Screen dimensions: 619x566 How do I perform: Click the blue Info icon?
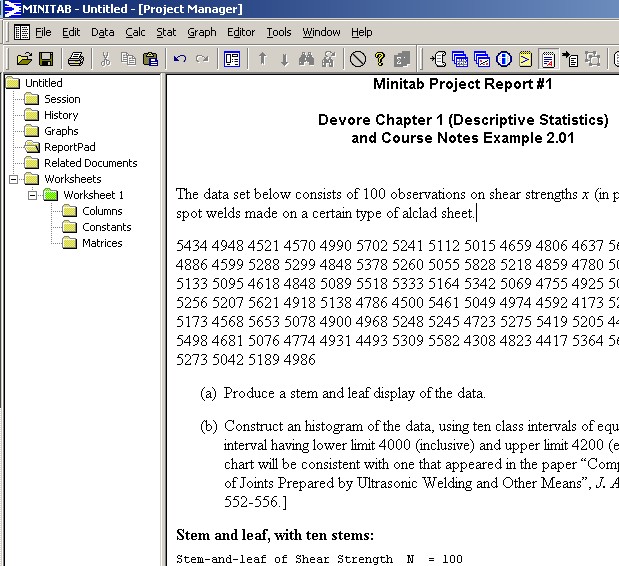(x=504, y=60)
